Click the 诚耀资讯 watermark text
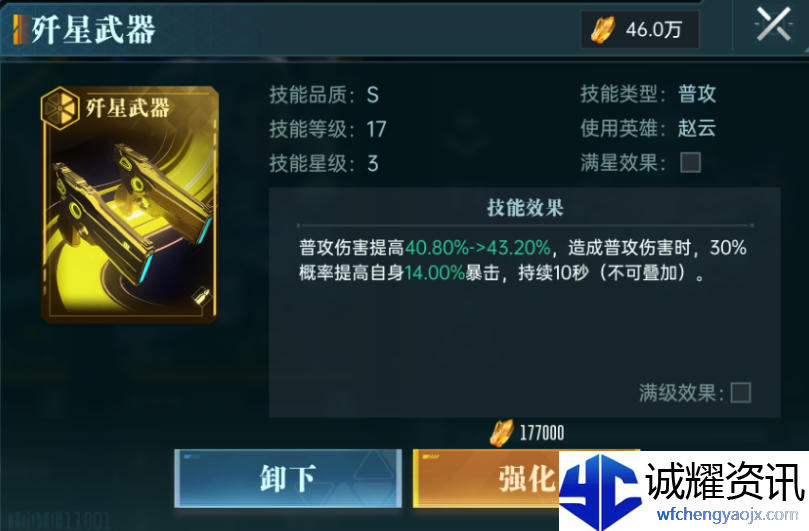The height and width of the screenshot is (531, 809). pos(725,481)
